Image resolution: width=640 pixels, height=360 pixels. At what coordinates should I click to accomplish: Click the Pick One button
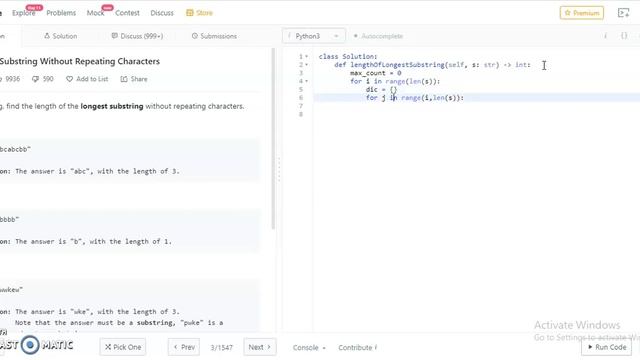click(123, 347)
